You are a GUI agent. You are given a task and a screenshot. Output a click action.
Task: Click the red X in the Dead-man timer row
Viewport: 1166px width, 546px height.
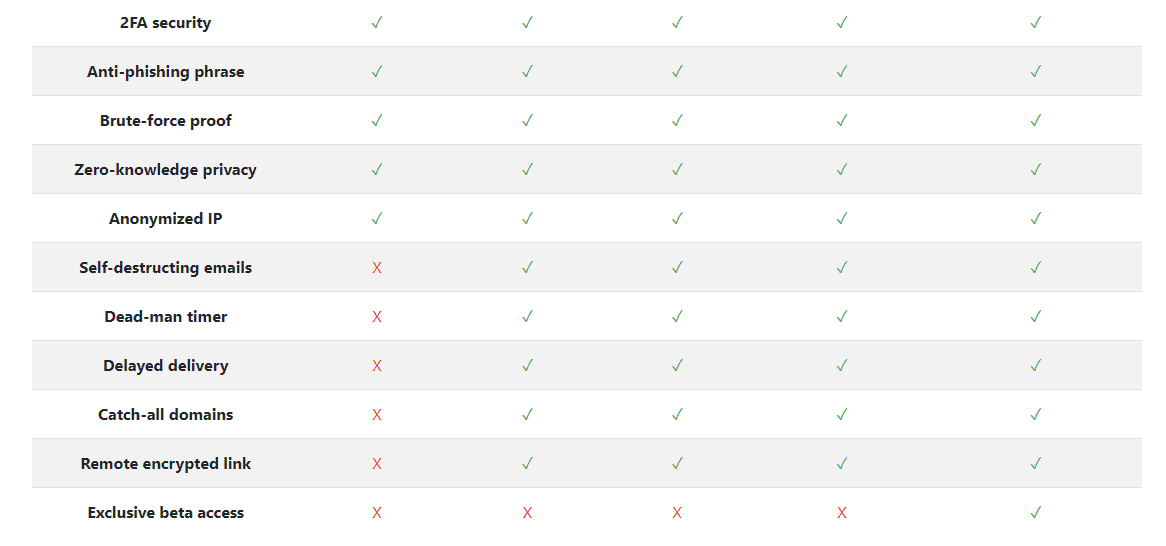[x=377, y=317]
